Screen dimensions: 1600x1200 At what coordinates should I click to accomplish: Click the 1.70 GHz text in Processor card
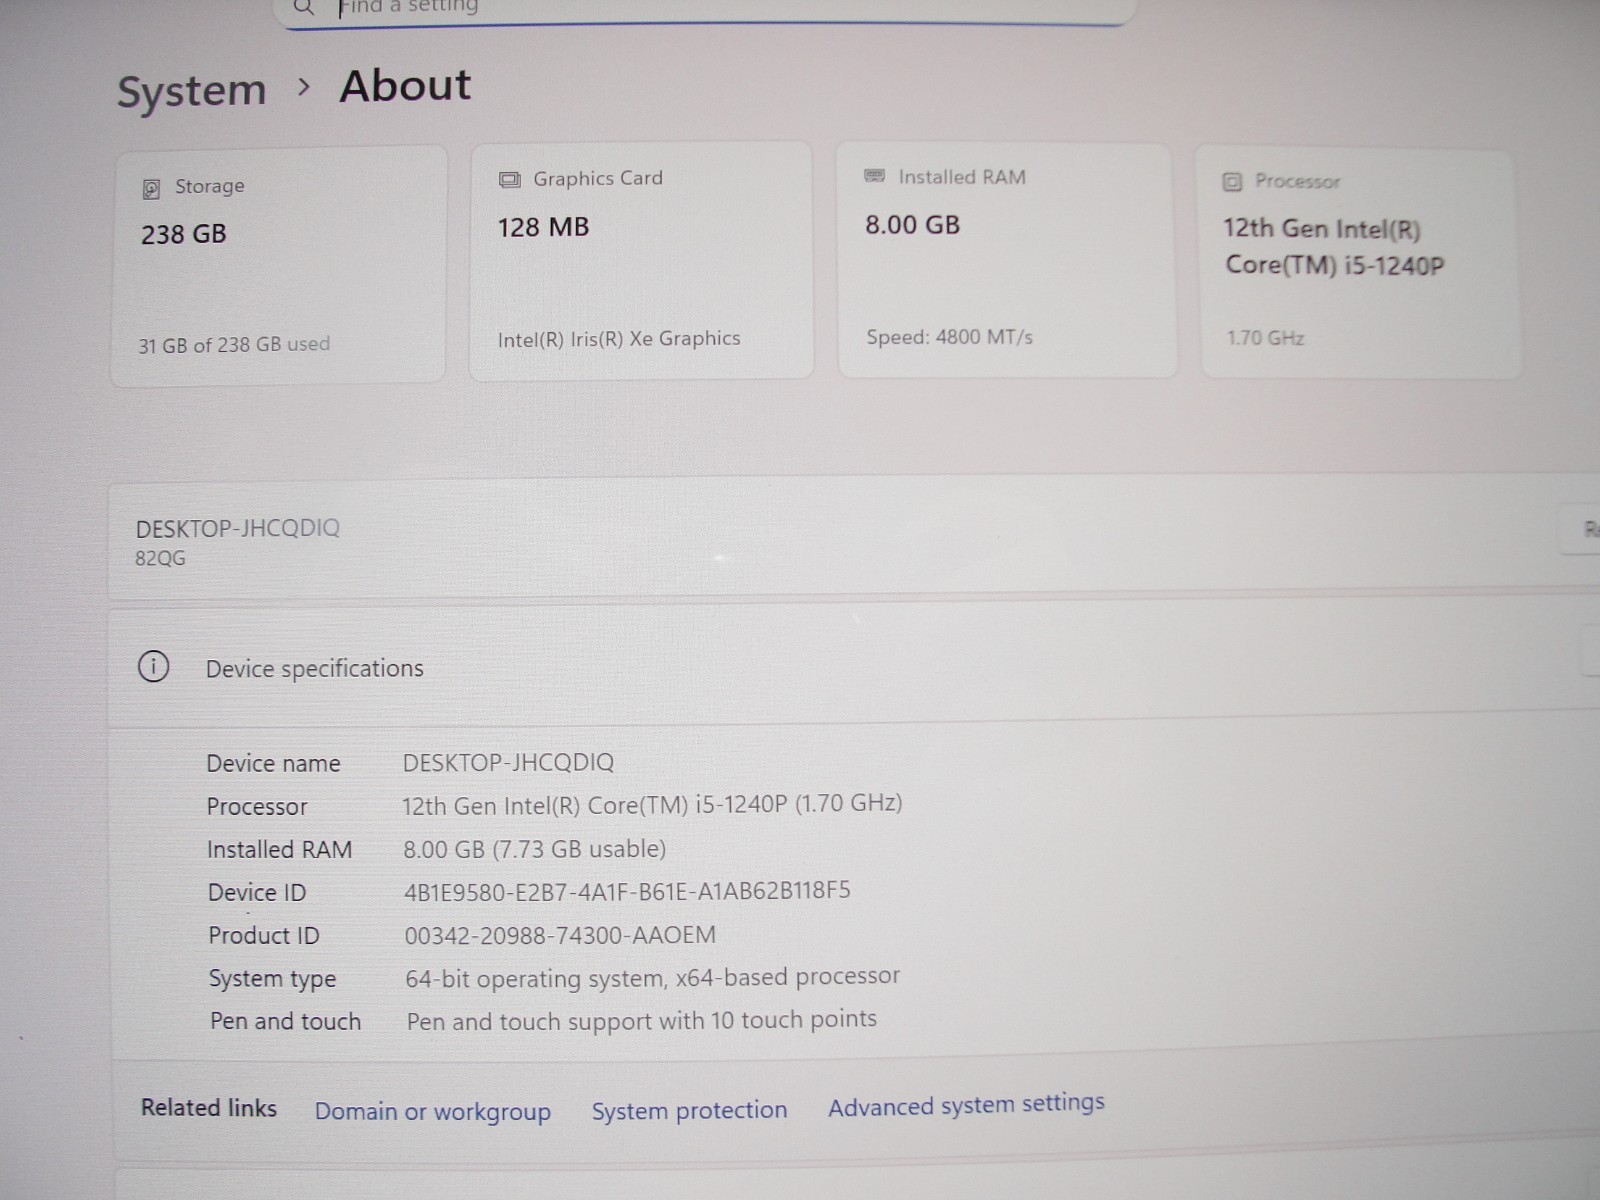(1265, 338)
